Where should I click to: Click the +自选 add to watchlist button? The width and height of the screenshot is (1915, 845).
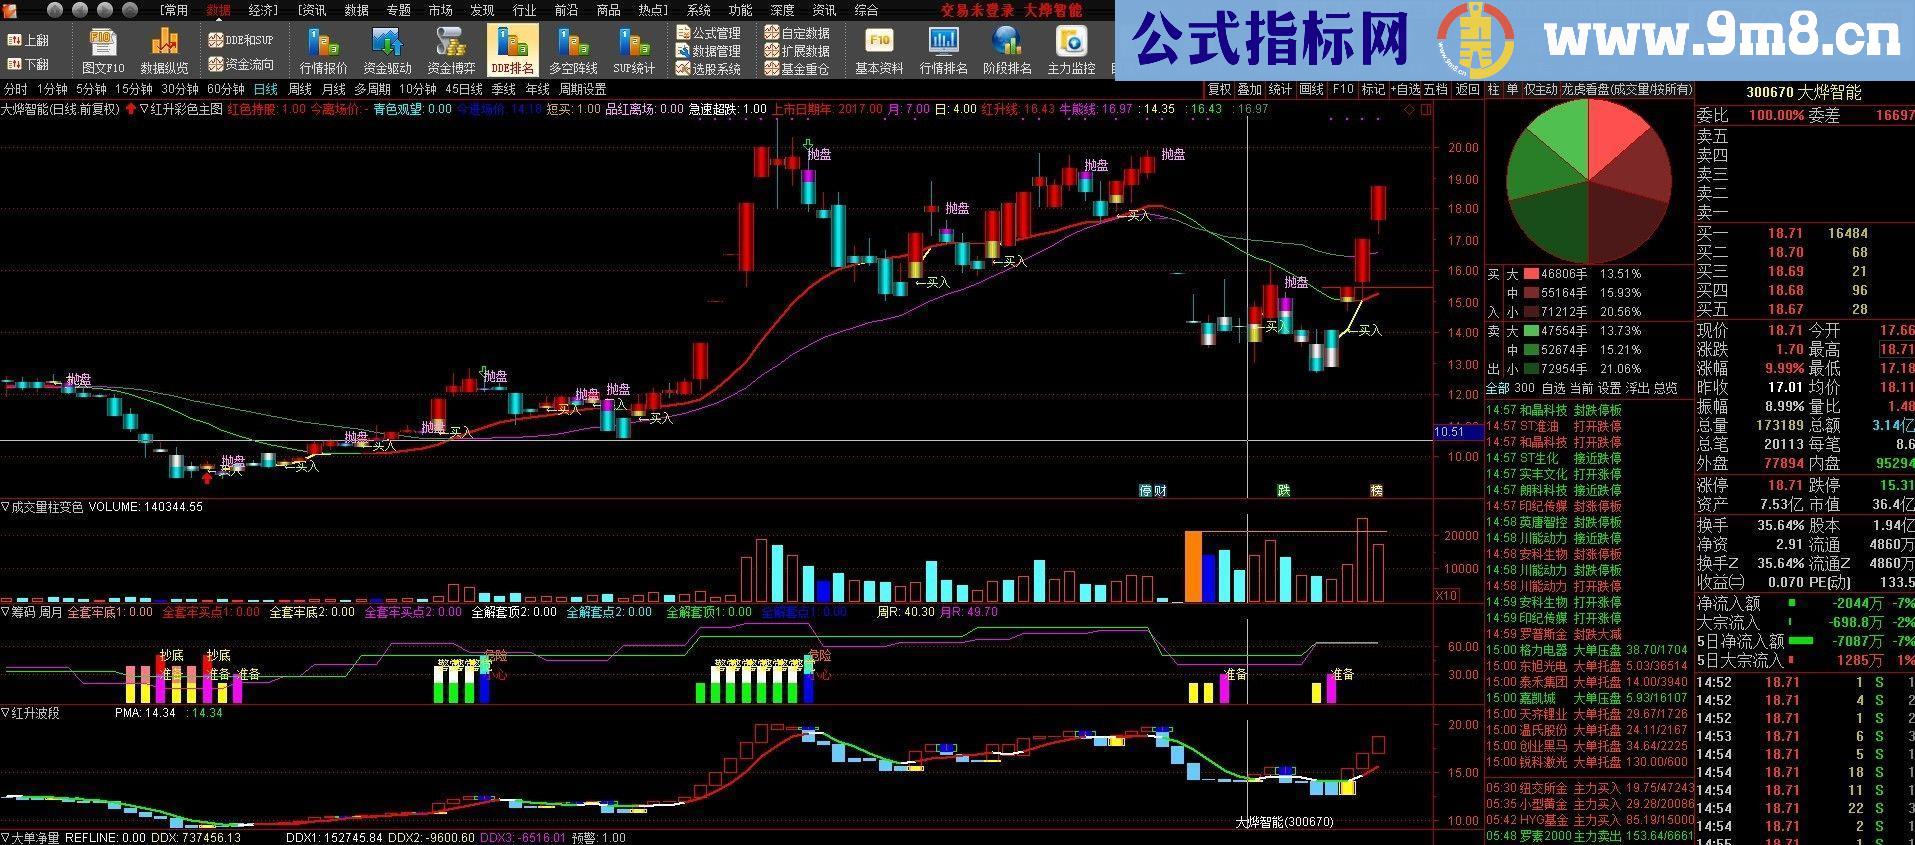tap(1405, 89)
